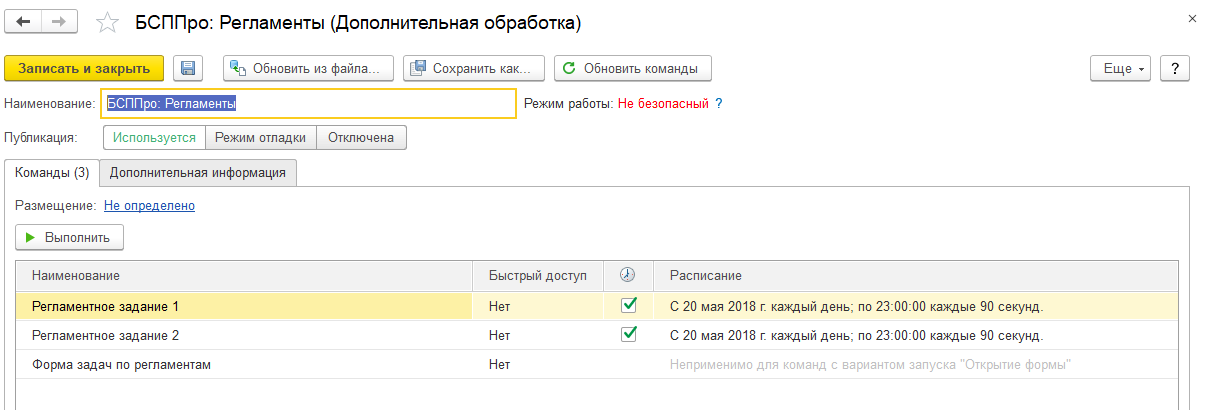
Task: Open the Команды (3) tab
Action: tap(52, 172)
